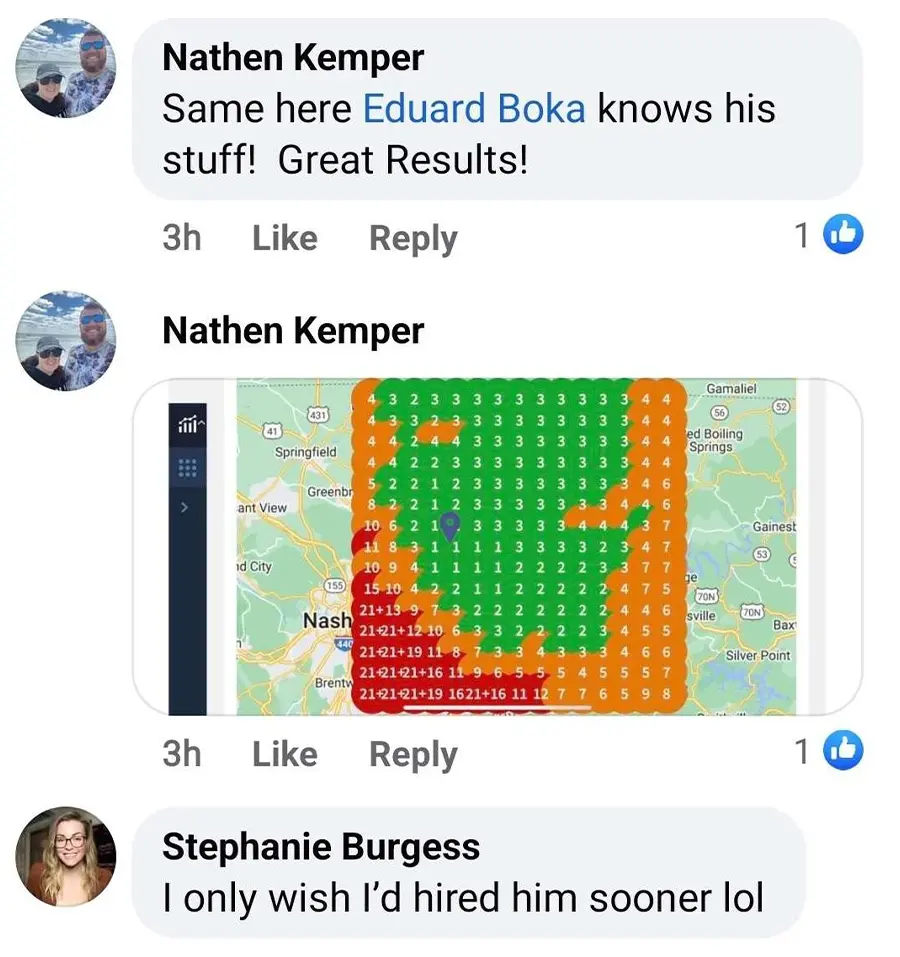
Task: Expand sidebar with the chevron arrow
Action: coord(185,507)
